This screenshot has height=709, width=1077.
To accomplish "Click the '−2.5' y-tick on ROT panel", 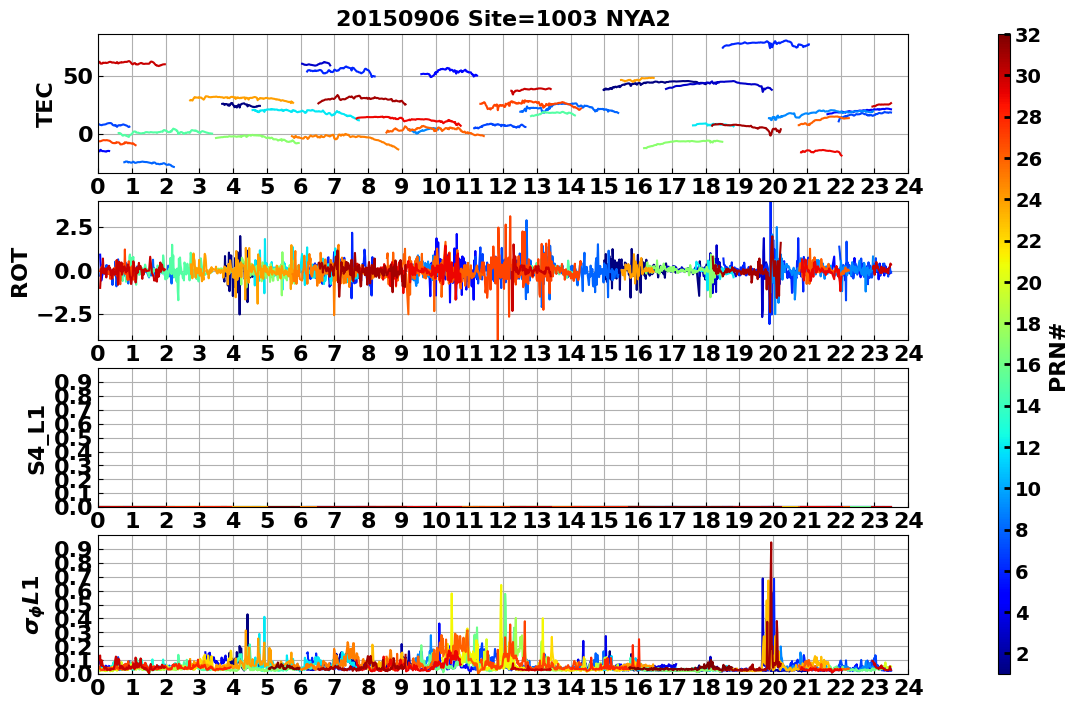I will click(65, 315).
